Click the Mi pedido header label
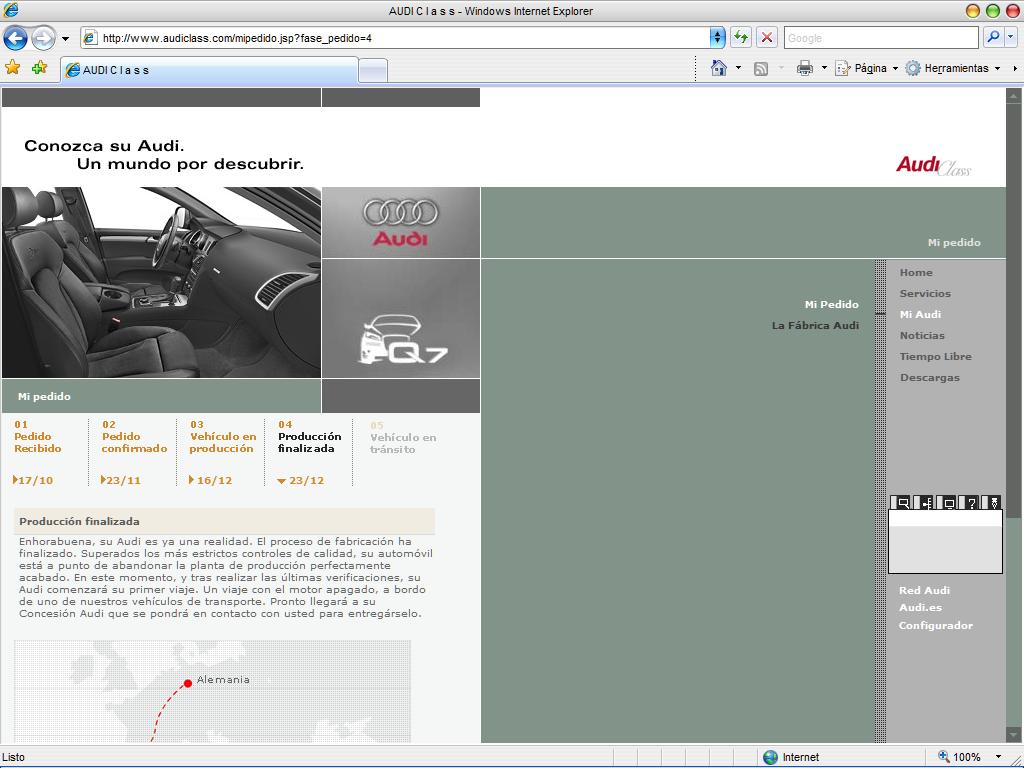The height and width of the screenshot is (768, 1024). click(953, 242)
